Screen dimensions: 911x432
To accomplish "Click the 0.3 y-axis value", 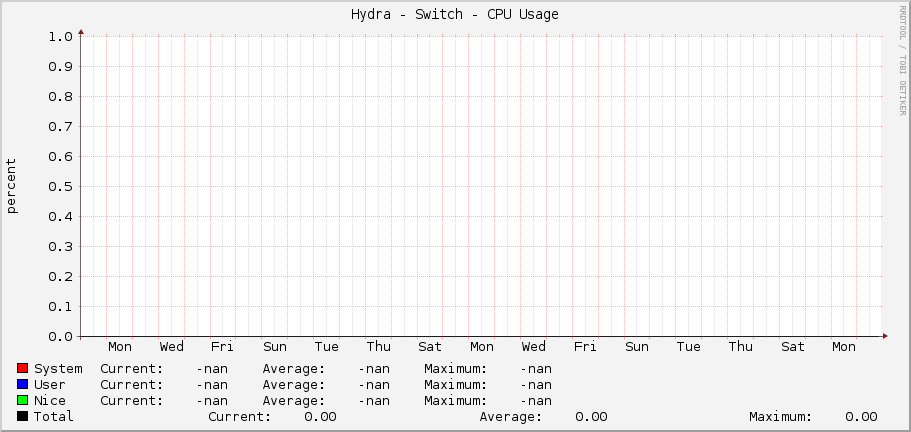I will pyautogui.click(x=60, y=247).
